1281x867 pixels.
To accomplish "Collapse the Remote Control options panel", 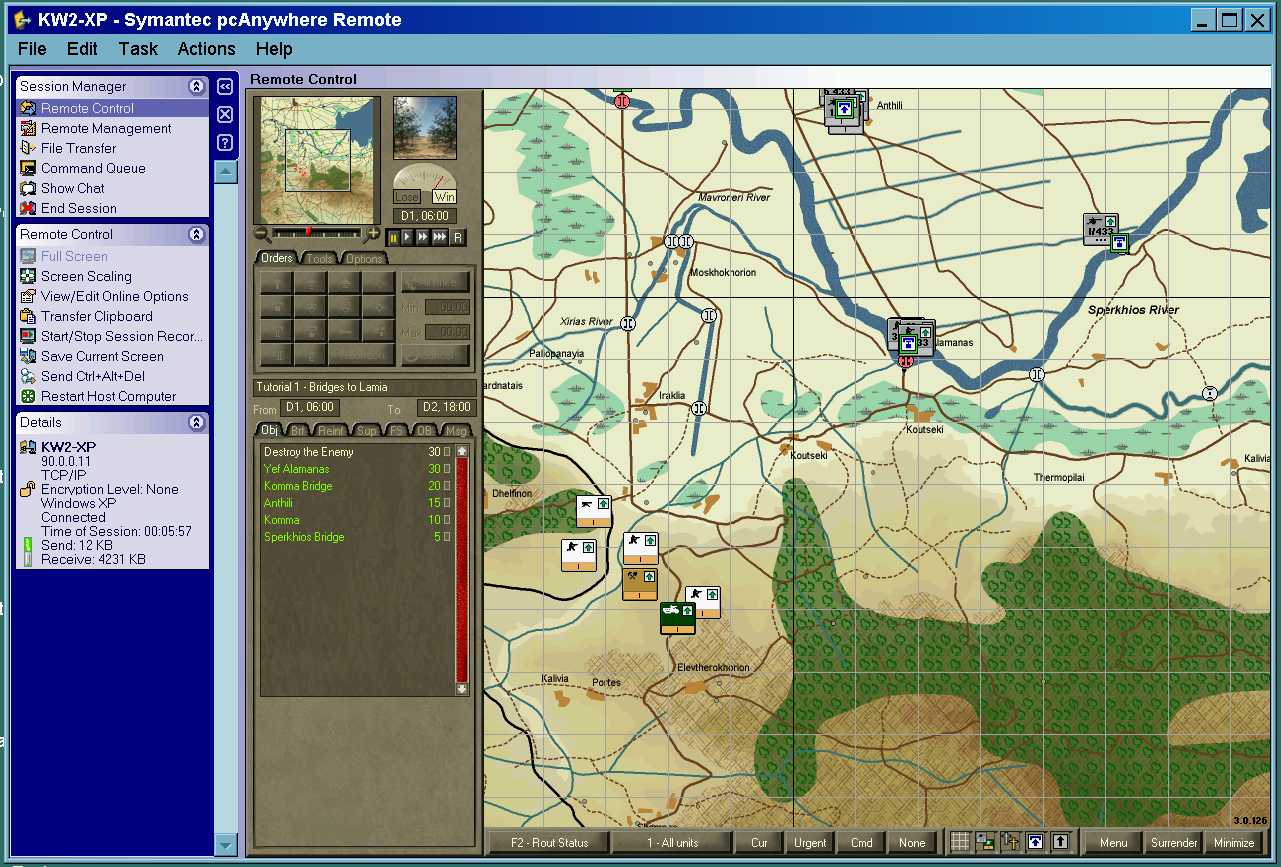I will coord(197,234).
